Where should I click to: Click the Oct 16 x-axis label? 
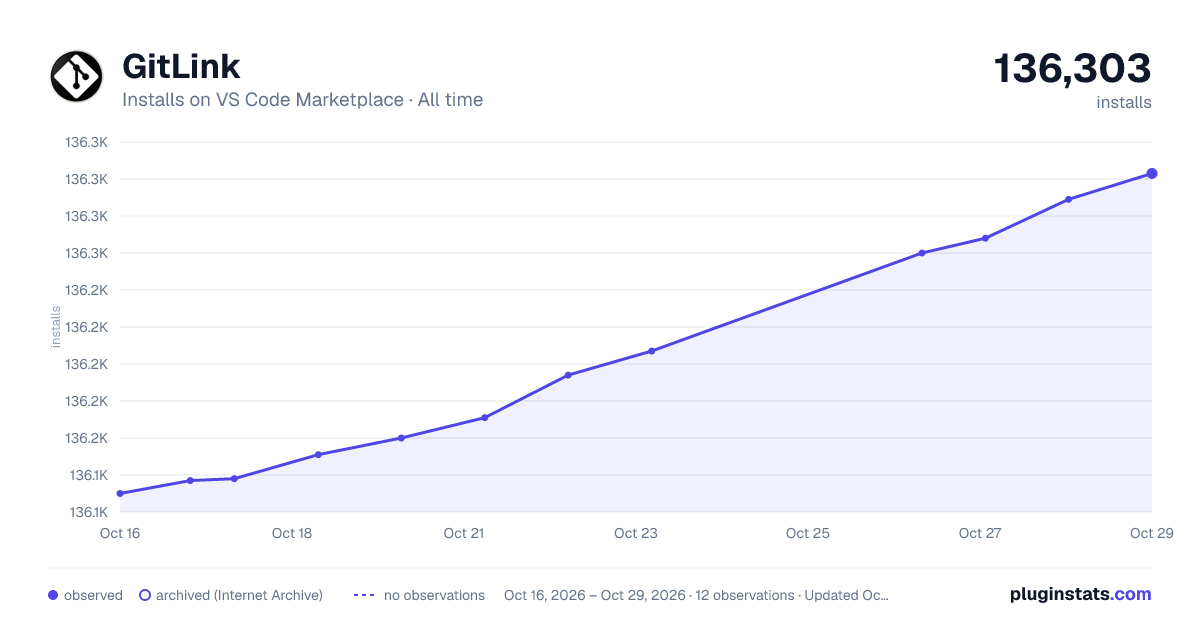point(120,533)
